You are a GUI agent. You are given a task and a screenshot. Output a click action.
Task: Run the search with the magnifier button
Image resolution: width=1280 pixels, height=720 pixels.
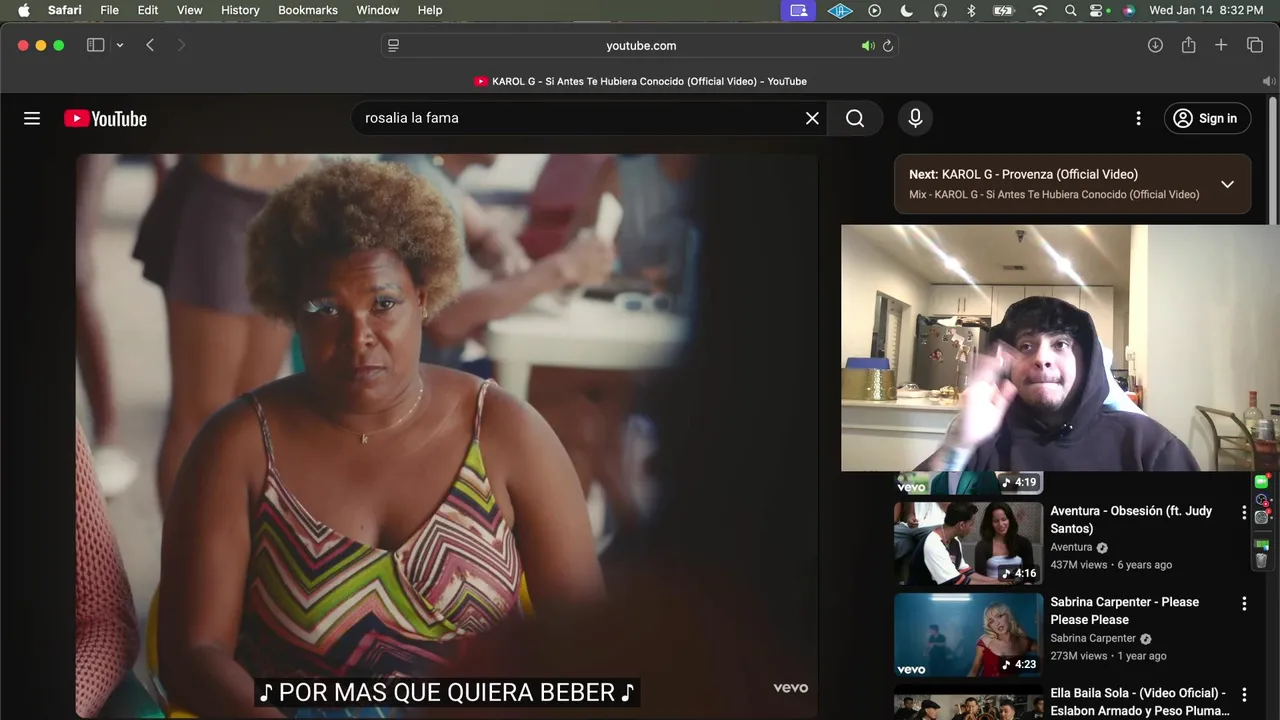[855, 118]
